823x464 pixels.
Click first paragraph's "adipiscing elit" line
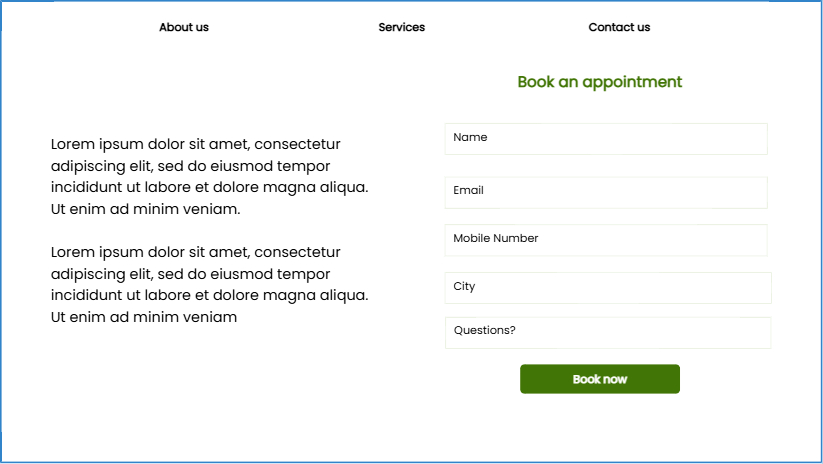(190, 166)
